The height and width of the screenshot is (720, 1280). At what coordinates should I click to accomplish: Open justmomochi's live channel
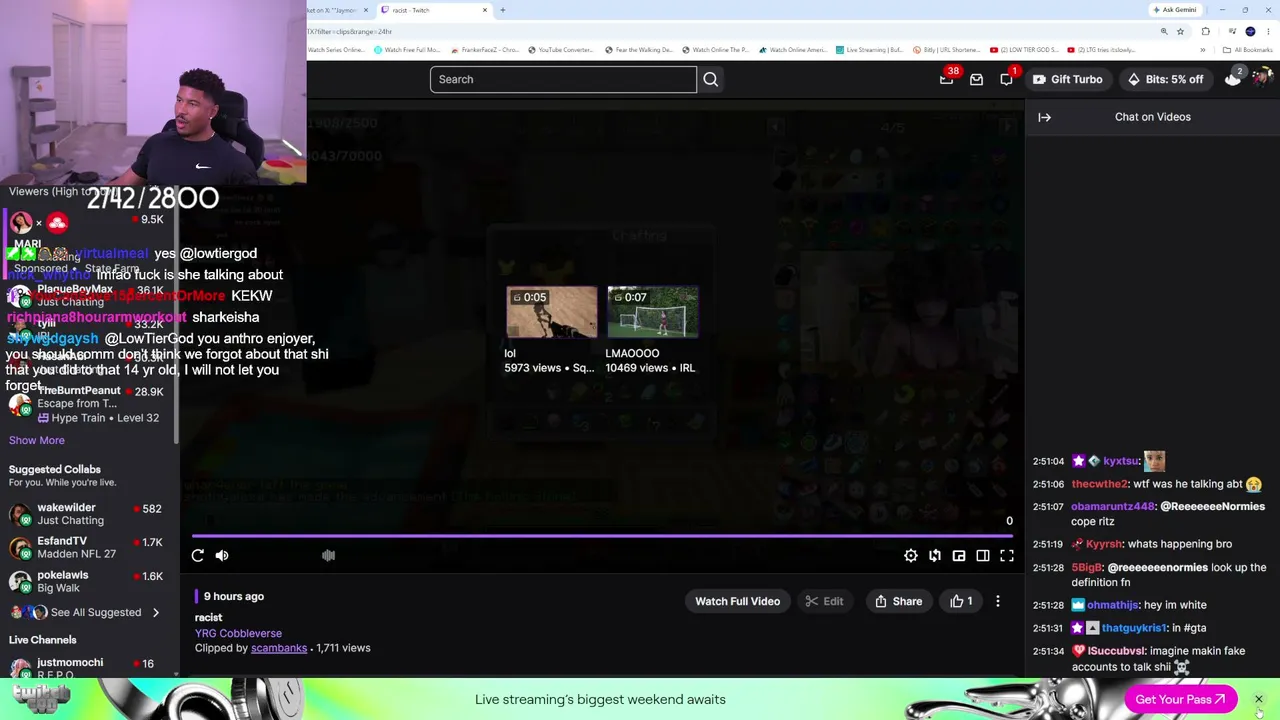point(88,668)
